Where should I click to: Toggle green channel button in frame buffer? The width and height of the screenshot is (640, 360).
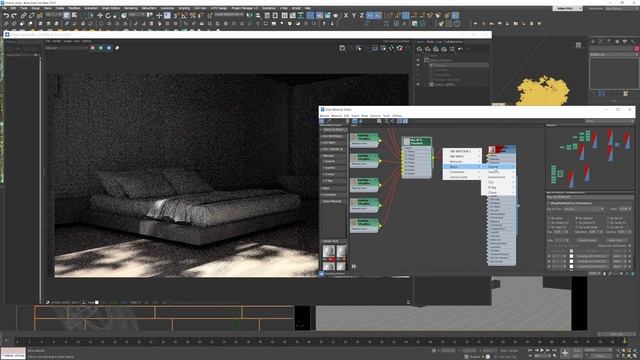pyautogui.click(x=101, y=48)
